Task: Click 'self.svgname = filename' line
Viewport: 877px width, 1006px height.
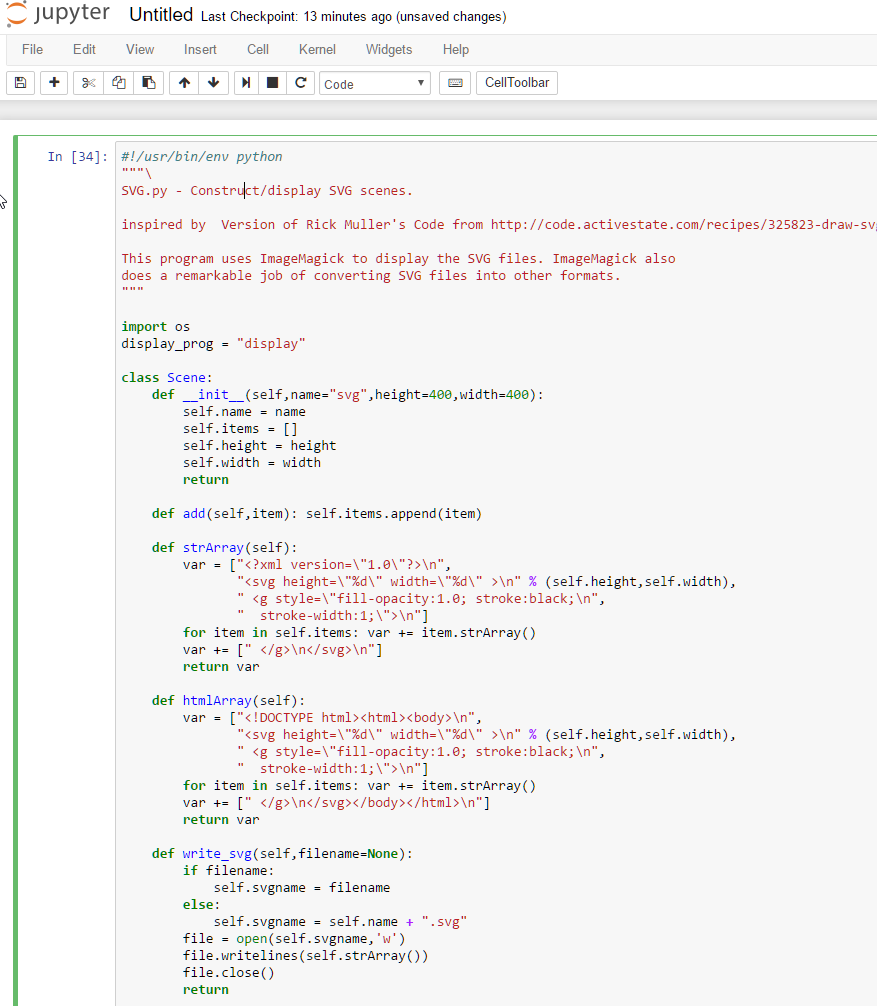Action: pyautogui.click(x=302, y=888)
